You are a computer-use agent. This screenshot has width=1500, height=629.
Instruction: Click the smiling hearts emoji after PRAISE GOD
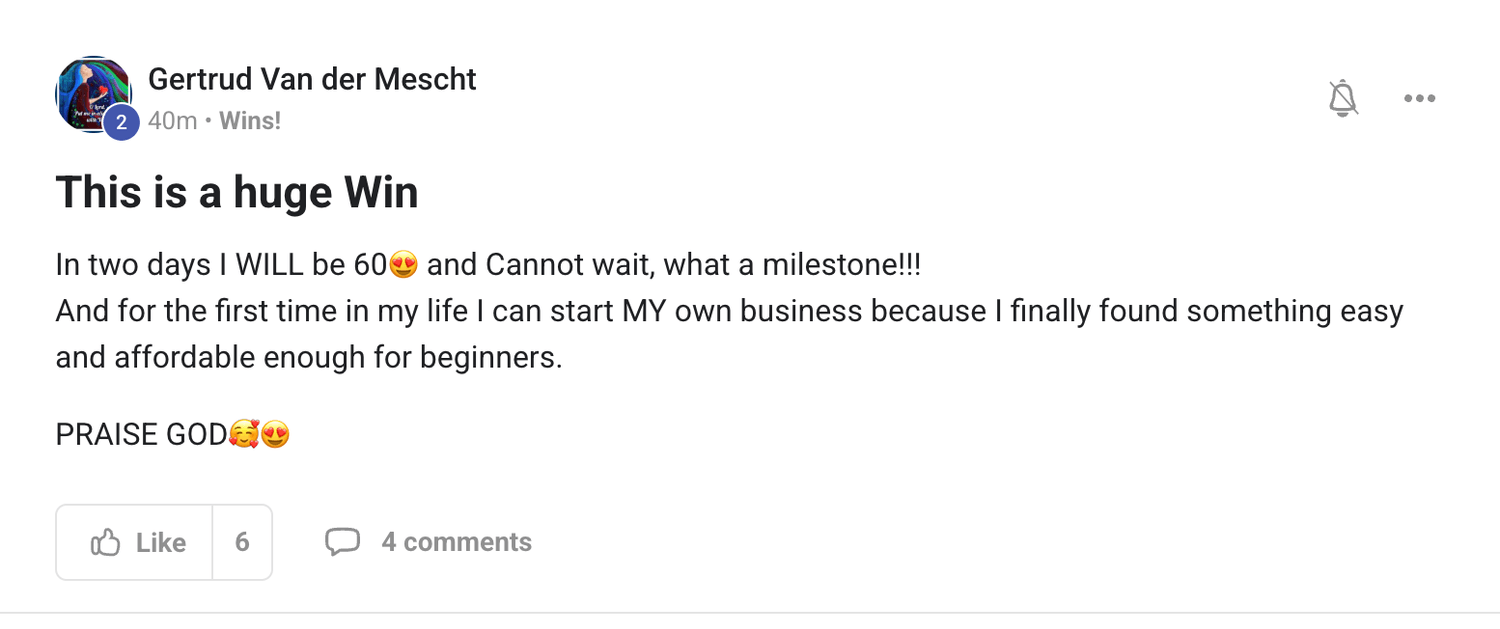(244, 435)
